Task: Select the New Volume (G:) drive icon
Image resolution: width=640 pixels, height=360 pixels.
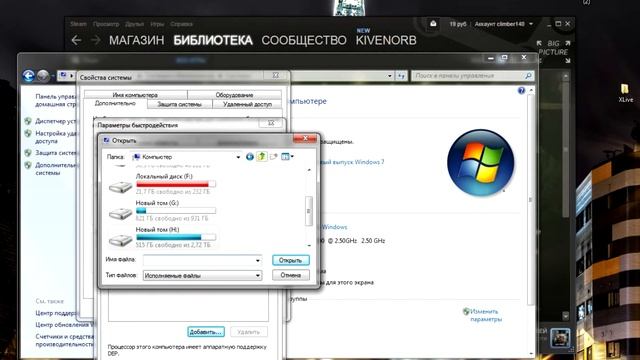Action: 120,213
